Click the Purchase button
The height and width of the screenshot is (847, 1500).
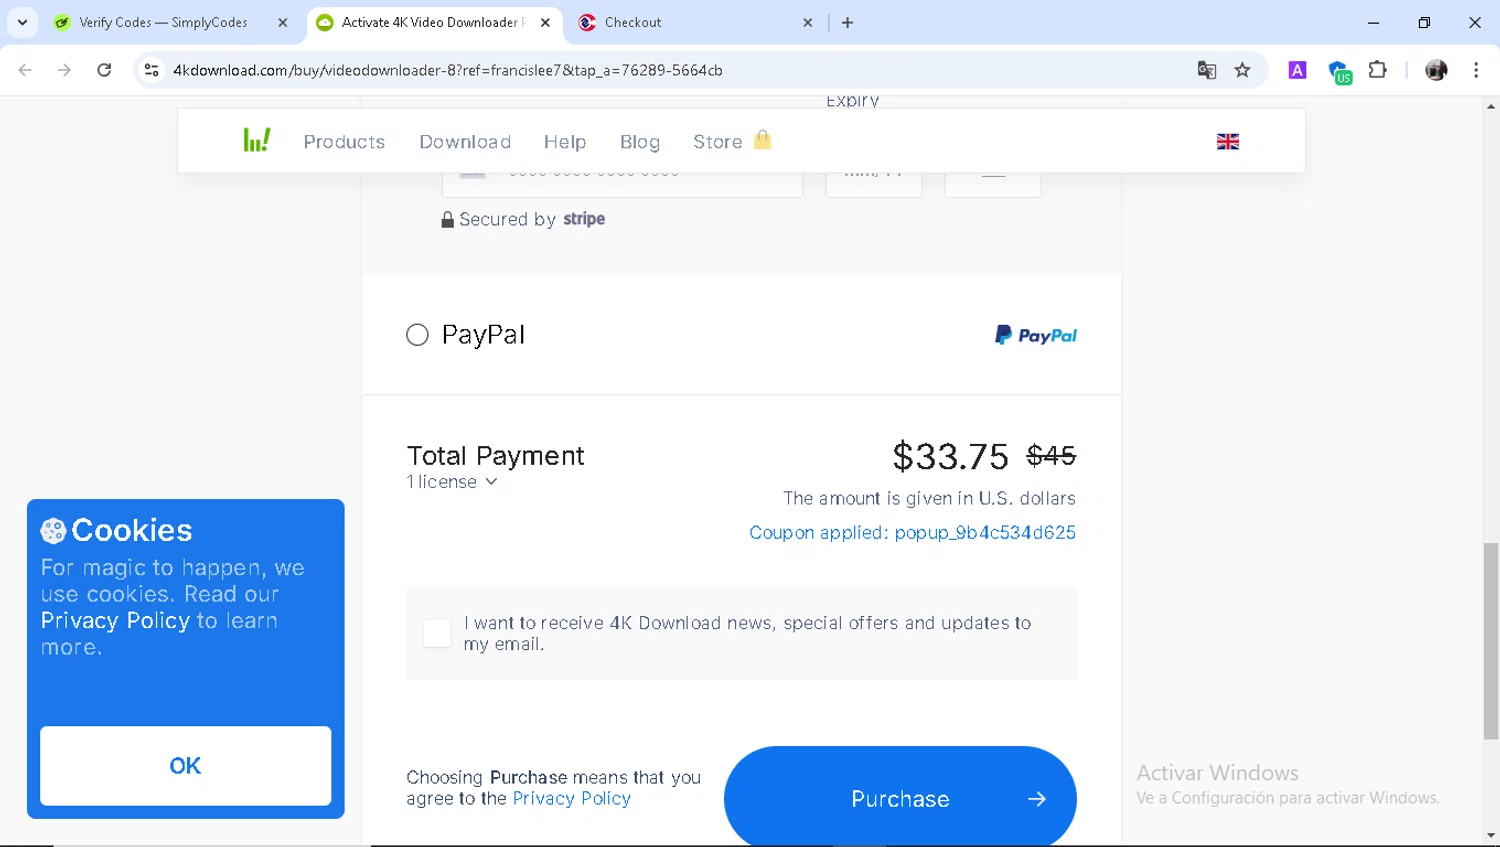coord(900,798)
